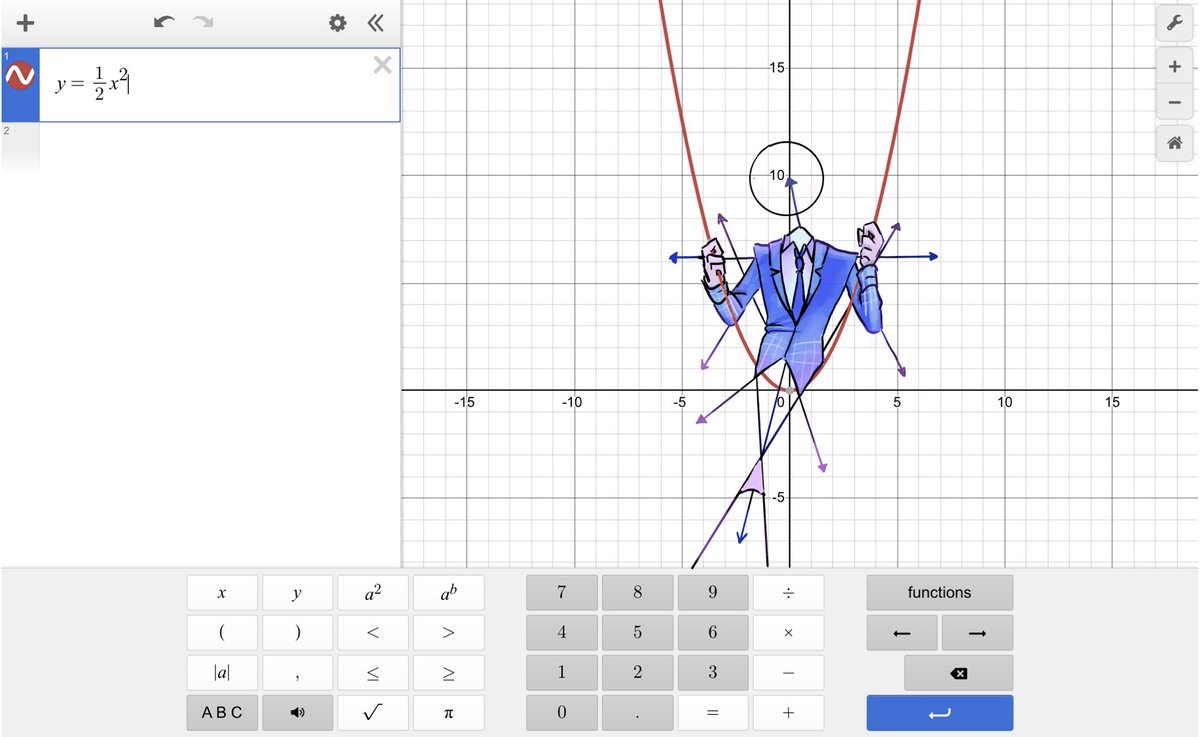Tap the equals key
Image resolution: width=1200 pixels, height=737 pixels.
713,713
